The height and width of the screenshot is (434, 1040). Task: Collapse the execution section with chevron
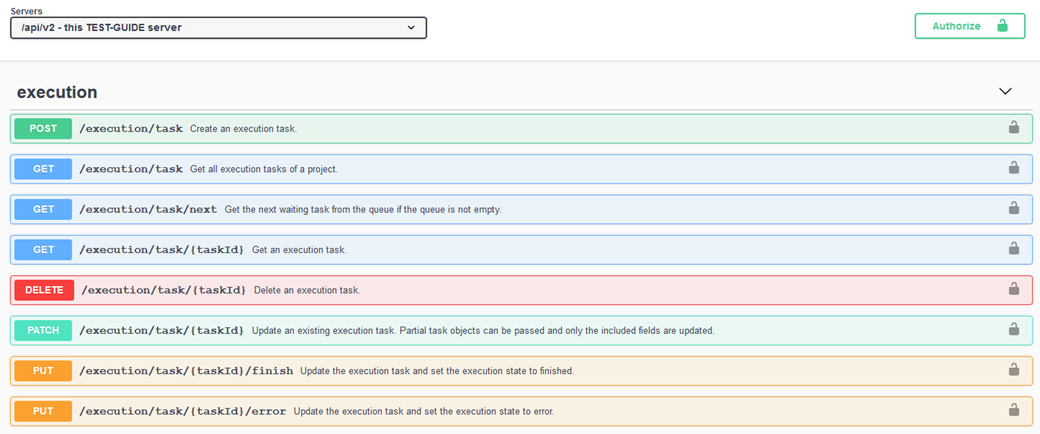1005,91
